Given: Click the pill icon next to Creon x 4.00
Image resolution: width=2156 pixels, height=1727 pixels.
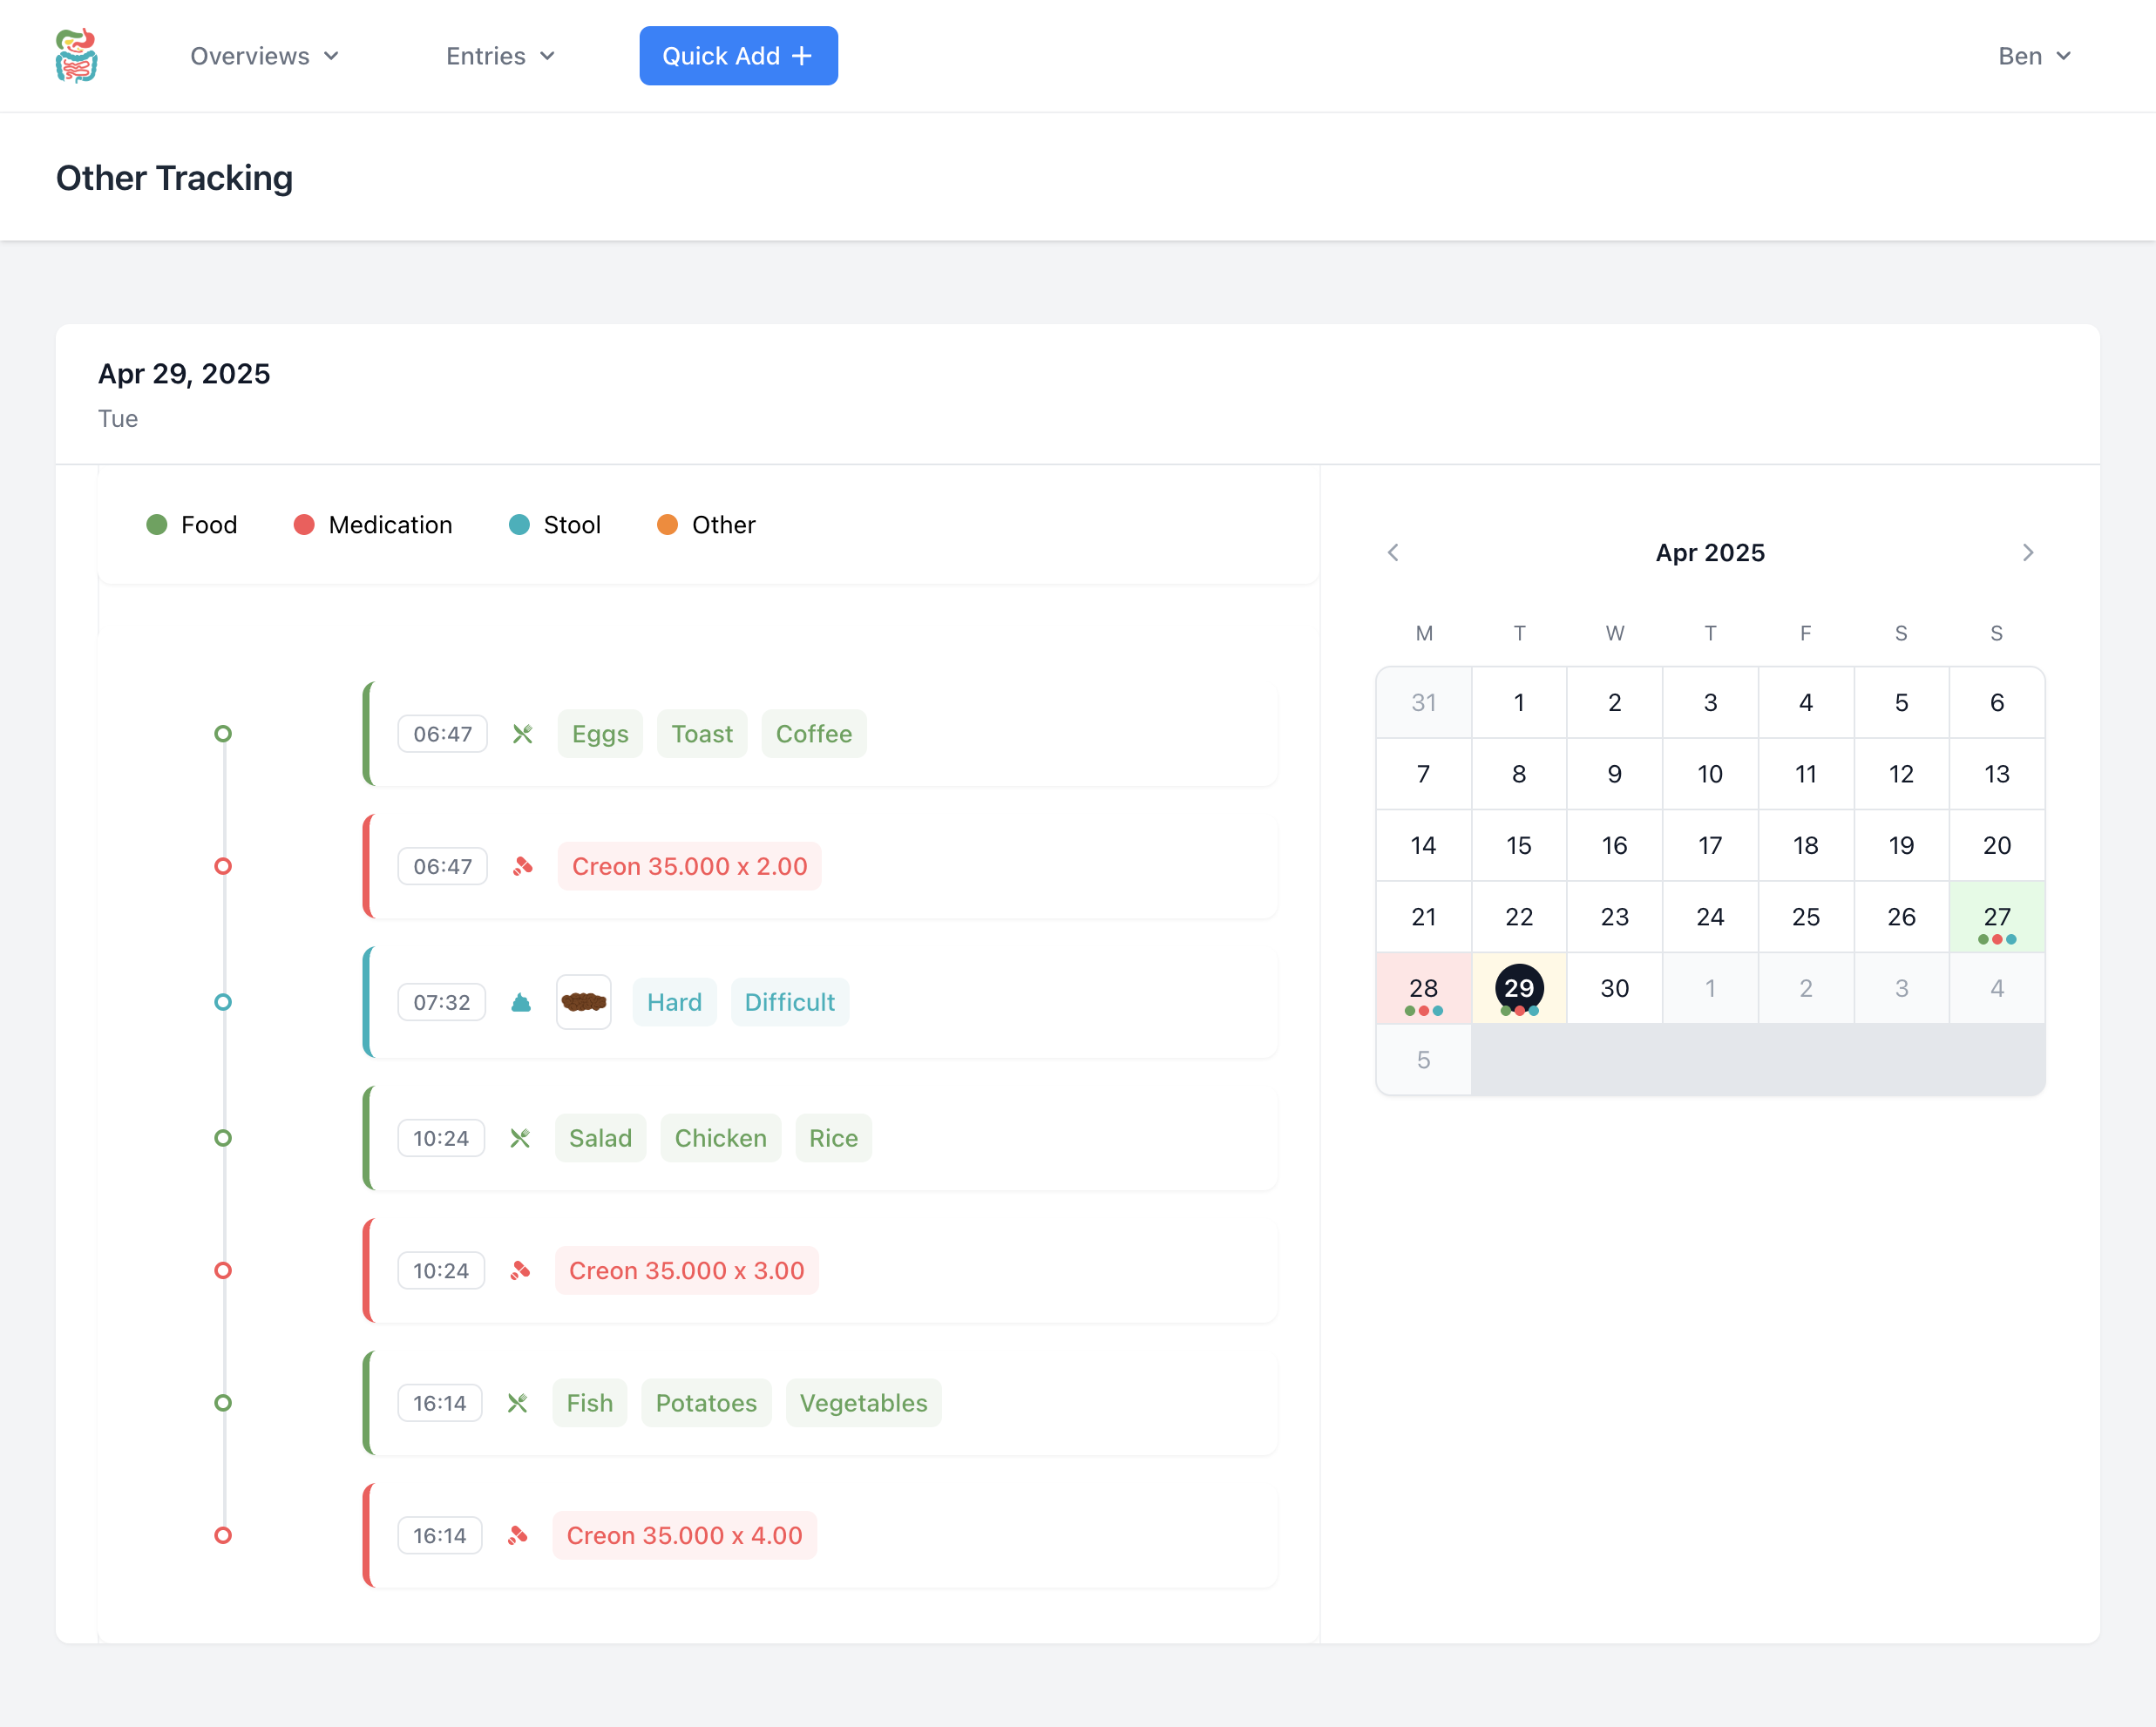Looking at the screenshot, I should 517,1535.
